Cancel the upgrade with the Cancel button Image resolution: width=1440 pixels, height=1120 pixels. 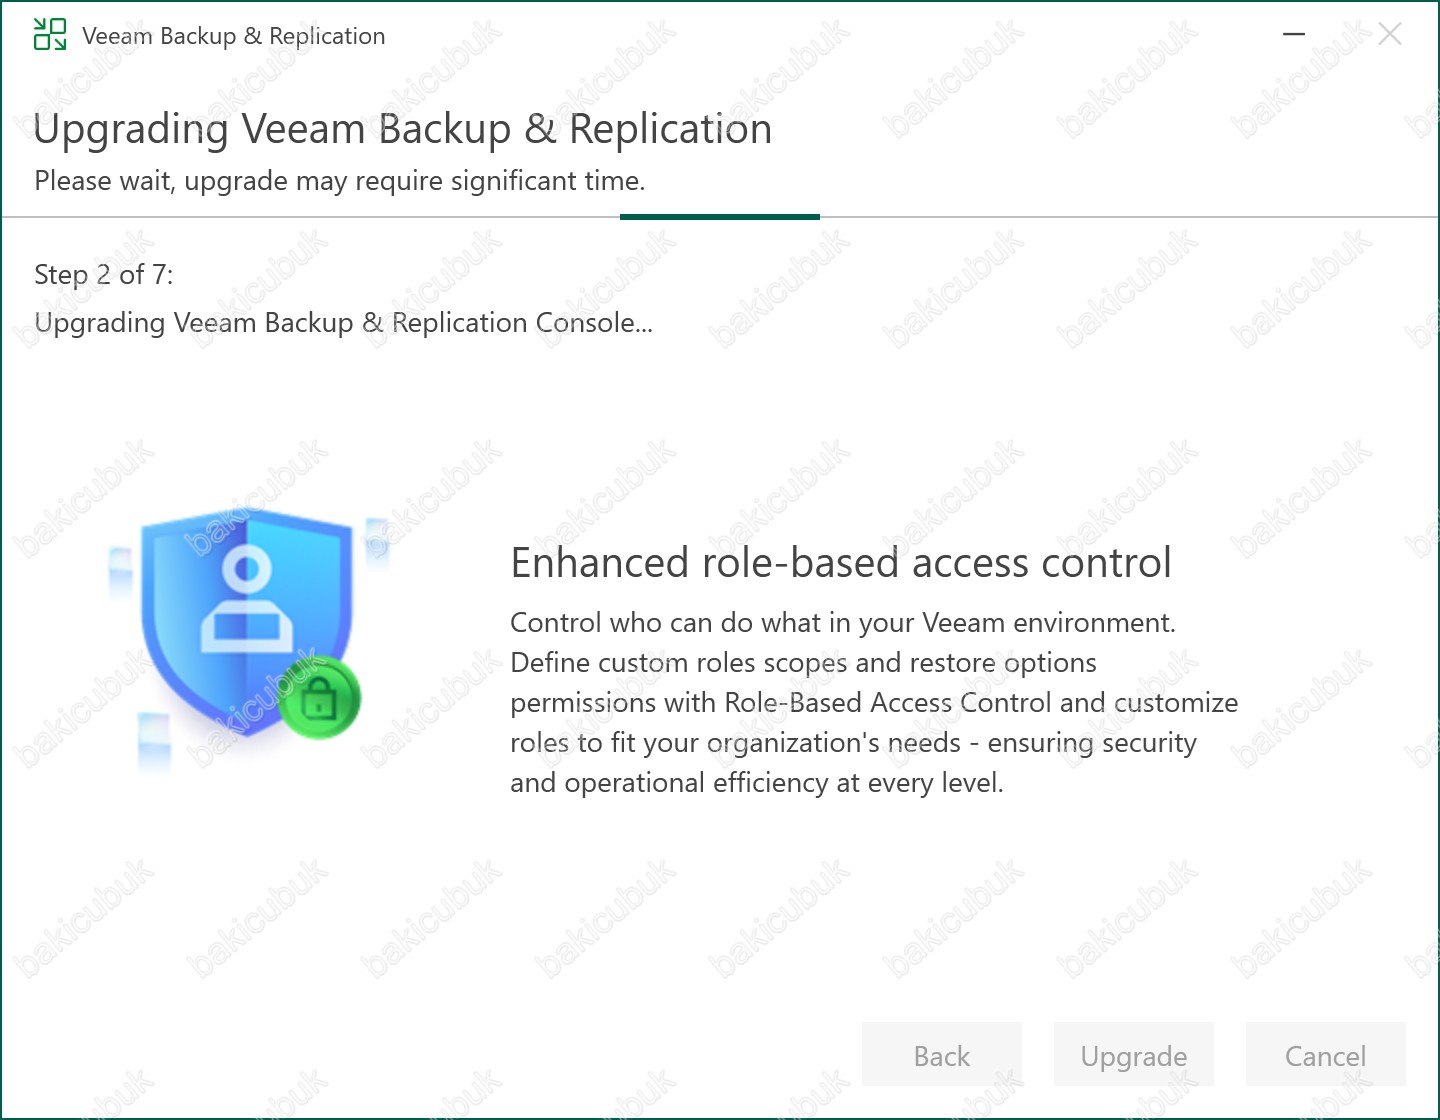point(1325,1056)
